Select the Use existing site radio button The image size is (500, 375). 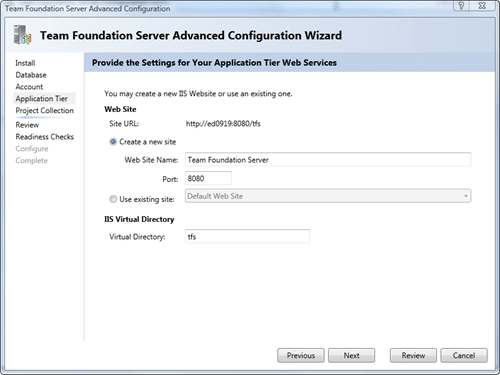[113, 199]
